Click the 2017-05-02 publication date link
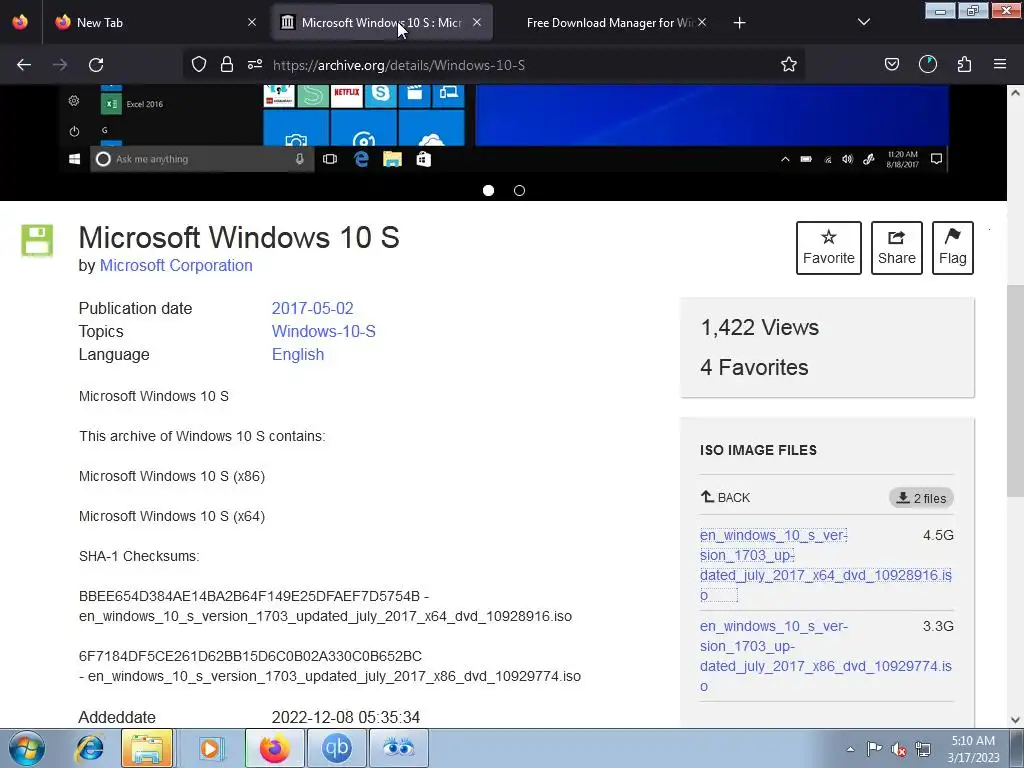This screenshot has height=768, width=1024. point(312,308)
